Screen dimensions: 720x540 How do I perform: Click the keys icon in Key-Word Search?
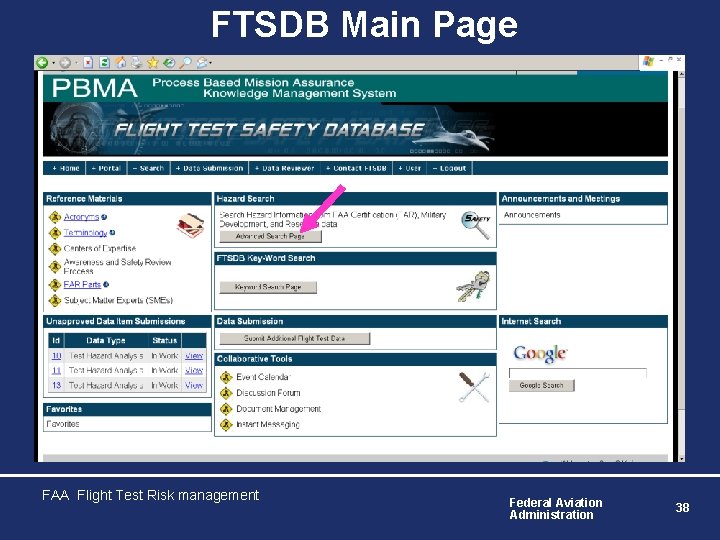(x=473, y=286)
